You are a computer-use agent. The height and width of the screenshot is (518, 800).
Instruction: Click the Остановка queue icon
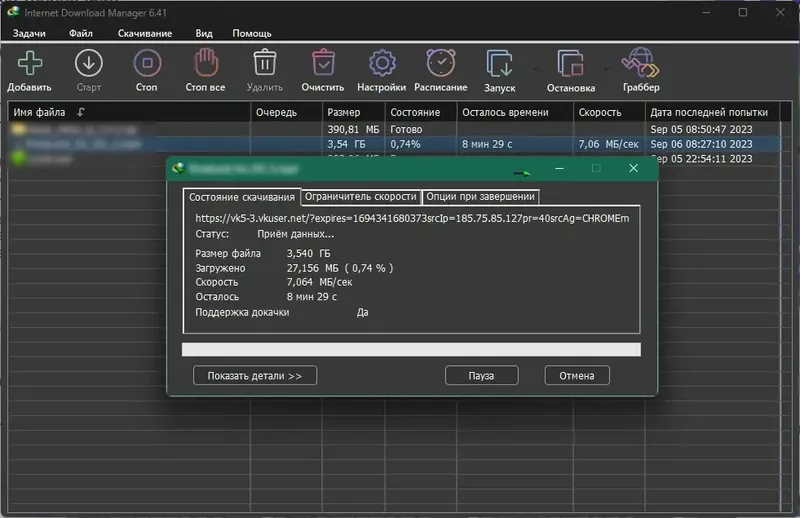click(x=570, y=63)
